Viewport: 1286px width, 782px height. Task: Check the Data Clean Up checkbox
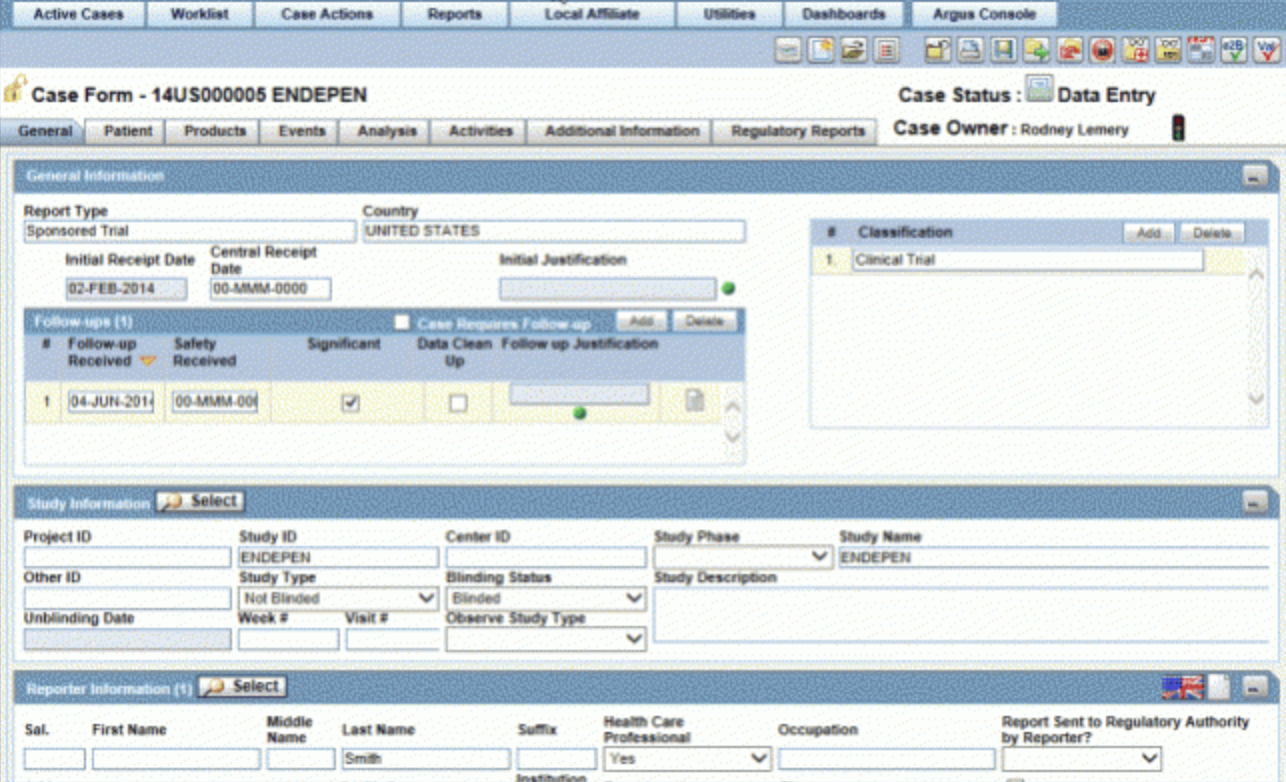457,403
